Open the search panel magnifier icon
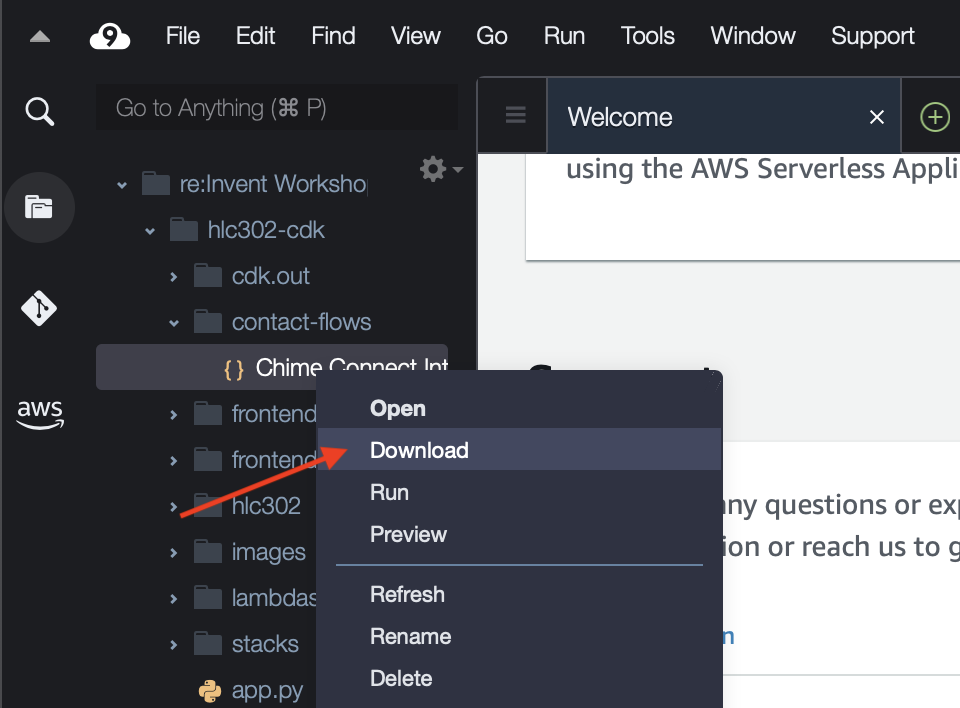Screen dimensions: 960x708 click(40, 111)
